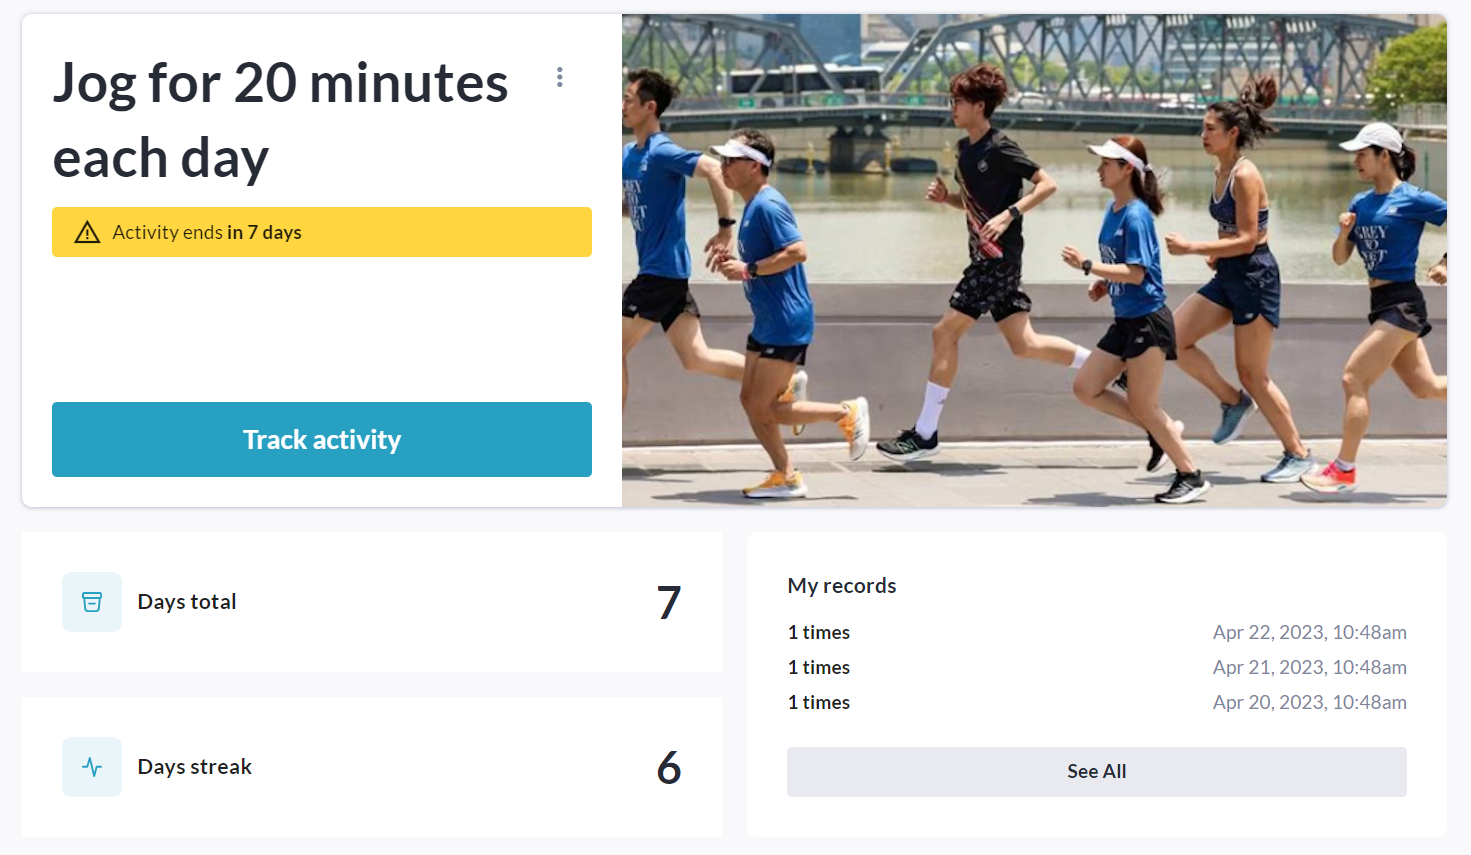The width and height of the screenshot is (1471, 855).
Task: Select the 1 times entry for Apr 20
Action: coord(819,703)
